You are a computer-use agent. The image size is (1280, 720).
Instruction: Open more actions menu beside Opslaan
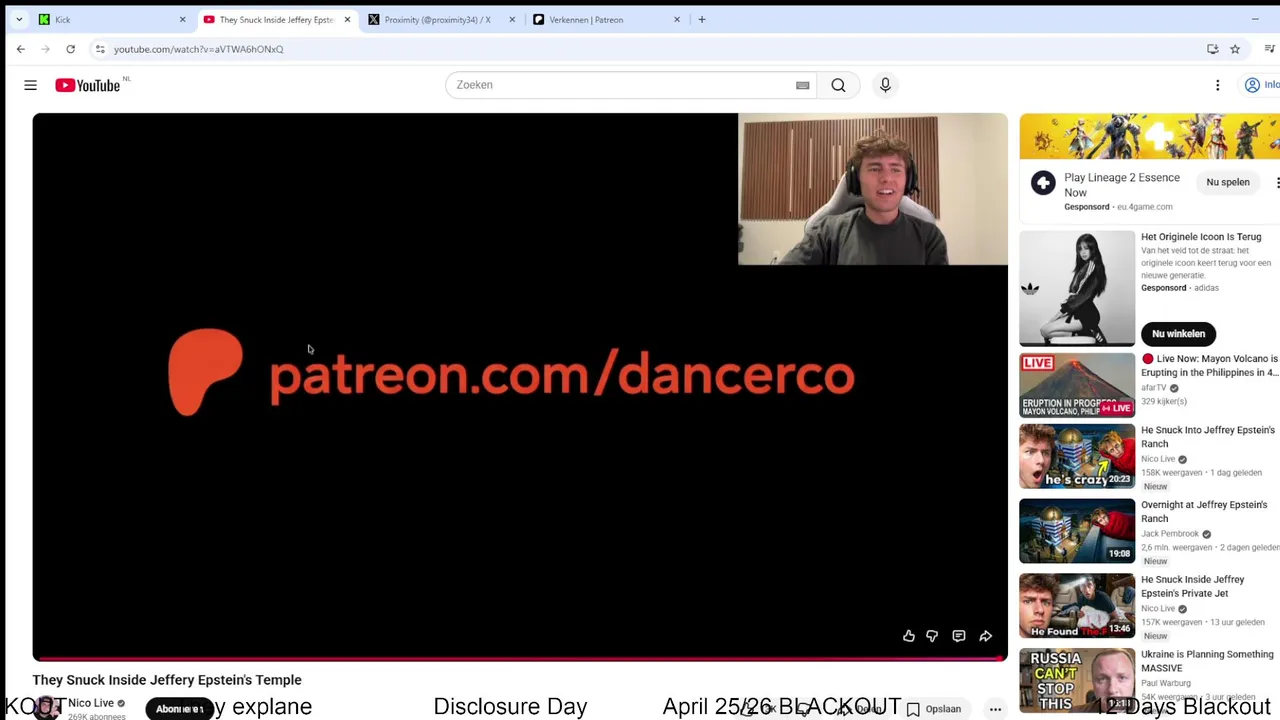tap(995, 709)
